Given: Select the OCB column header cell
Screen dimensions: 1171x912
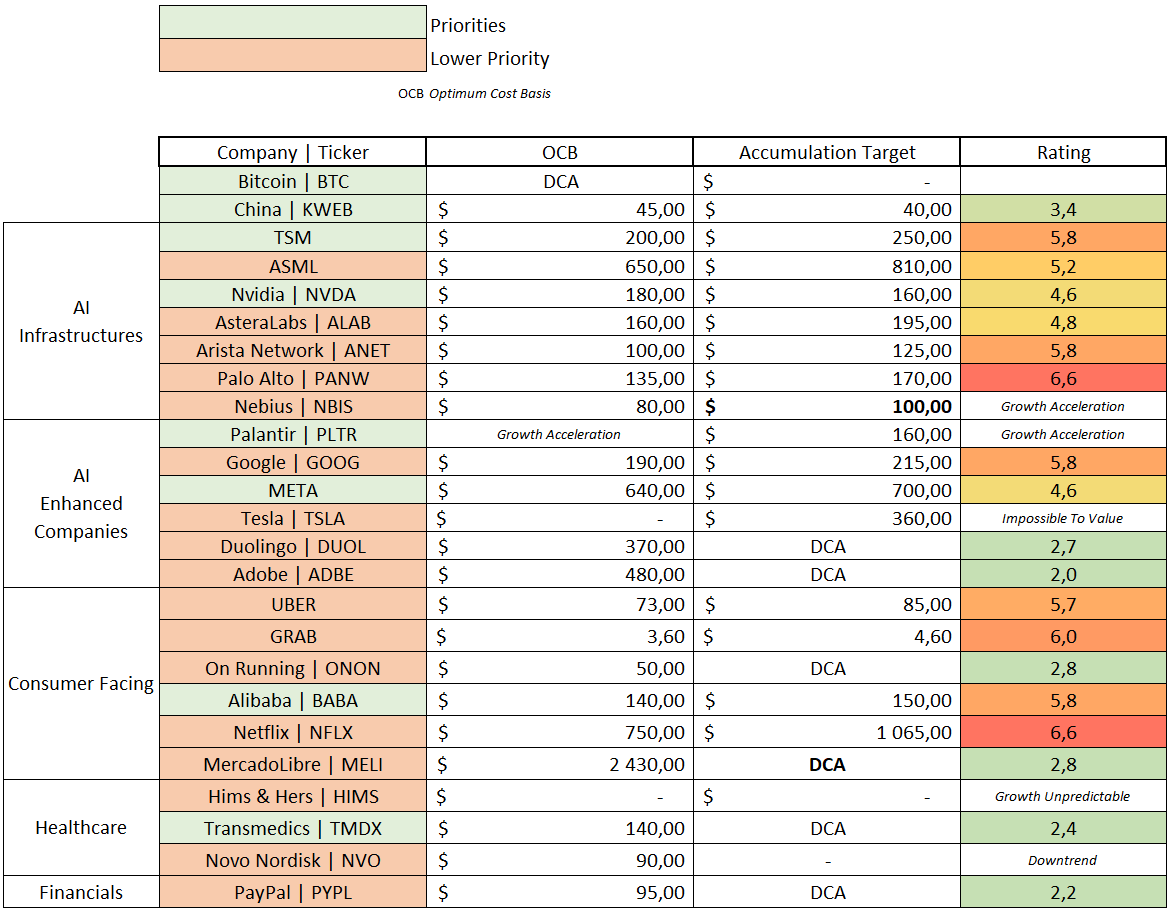Looking at the screenshot, I should click(559, 152).
